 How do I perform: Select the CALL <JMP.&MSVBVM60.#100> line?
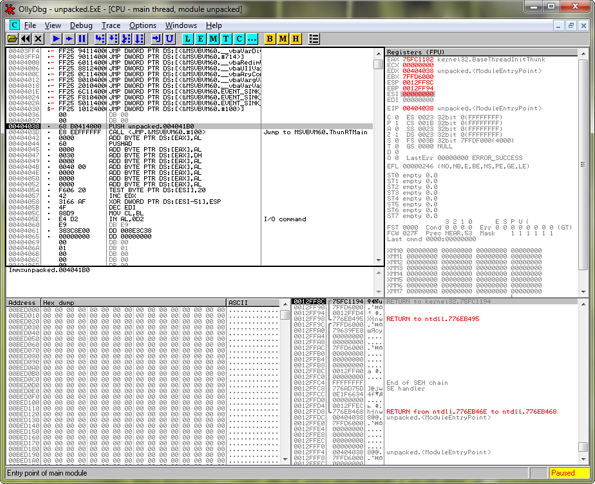189,132
